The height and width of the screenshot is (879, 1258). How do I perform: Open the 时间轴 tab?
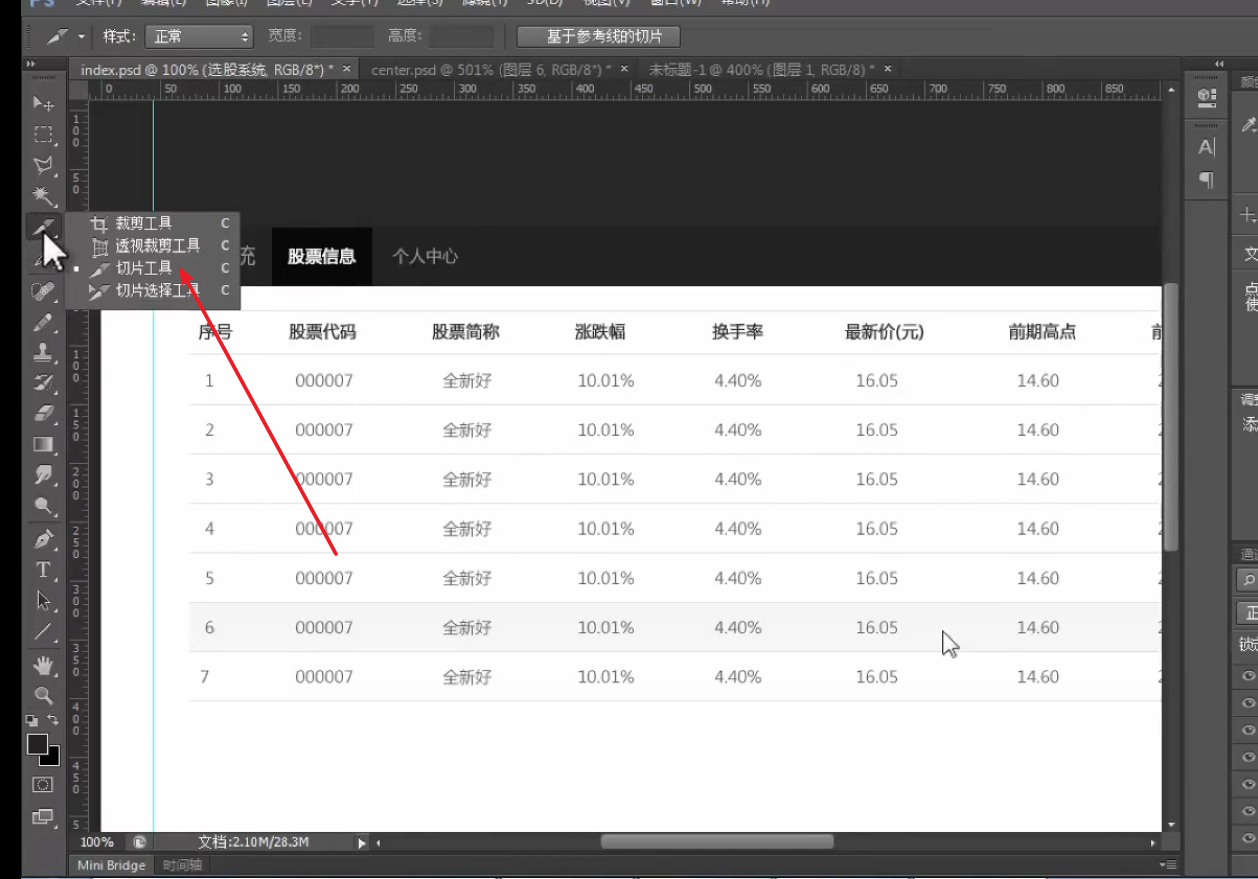coord(182,865)
